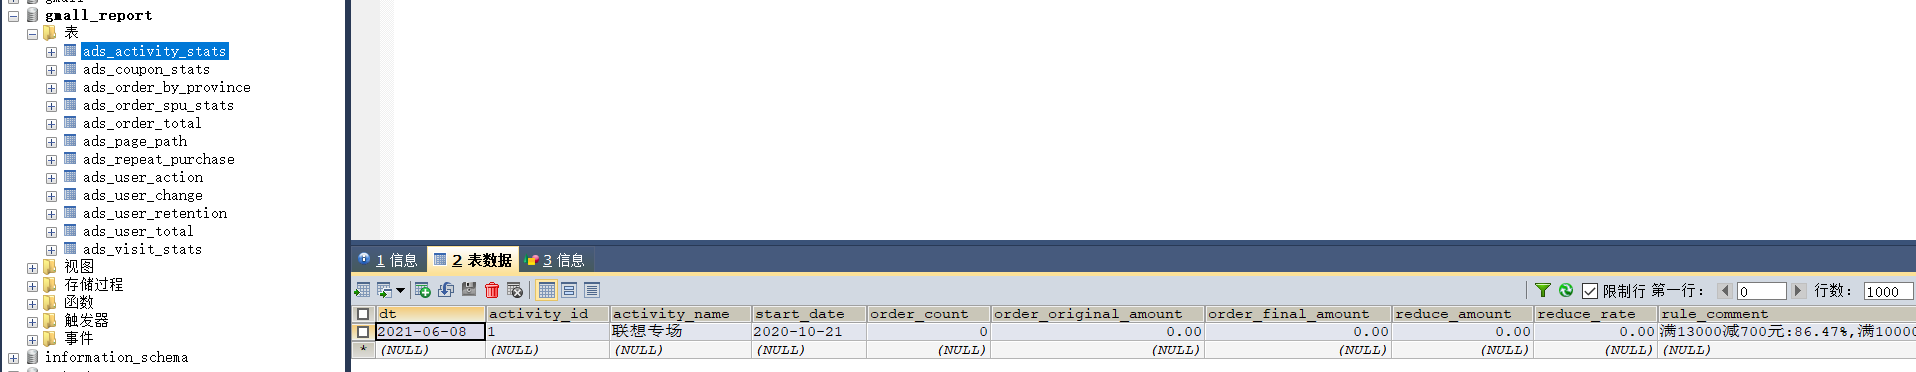The height and width of the screenshot is (372, 1916).
Task: Expand the ads_activity_stats table
Action: pos(51,52)
